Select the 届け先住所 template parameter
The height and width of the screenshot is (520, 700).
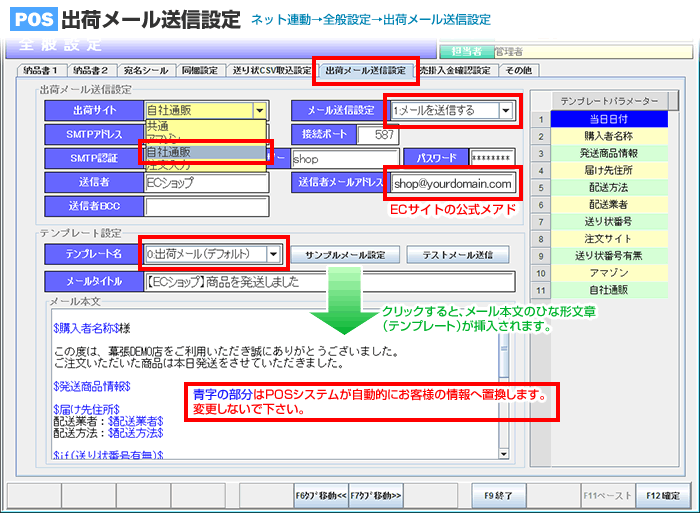click(x=609, y=171)
